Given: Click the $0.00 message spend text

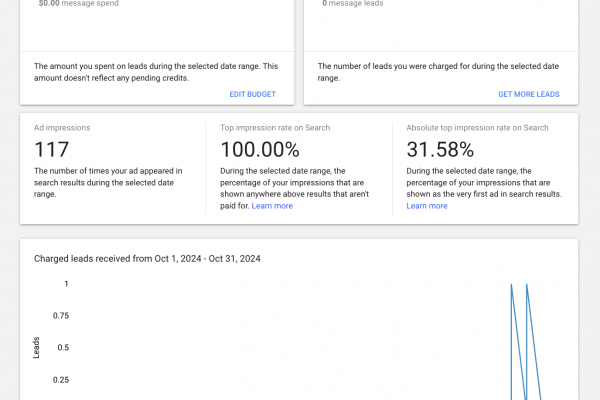Looking at the screenshot, I should click(78, 4).
